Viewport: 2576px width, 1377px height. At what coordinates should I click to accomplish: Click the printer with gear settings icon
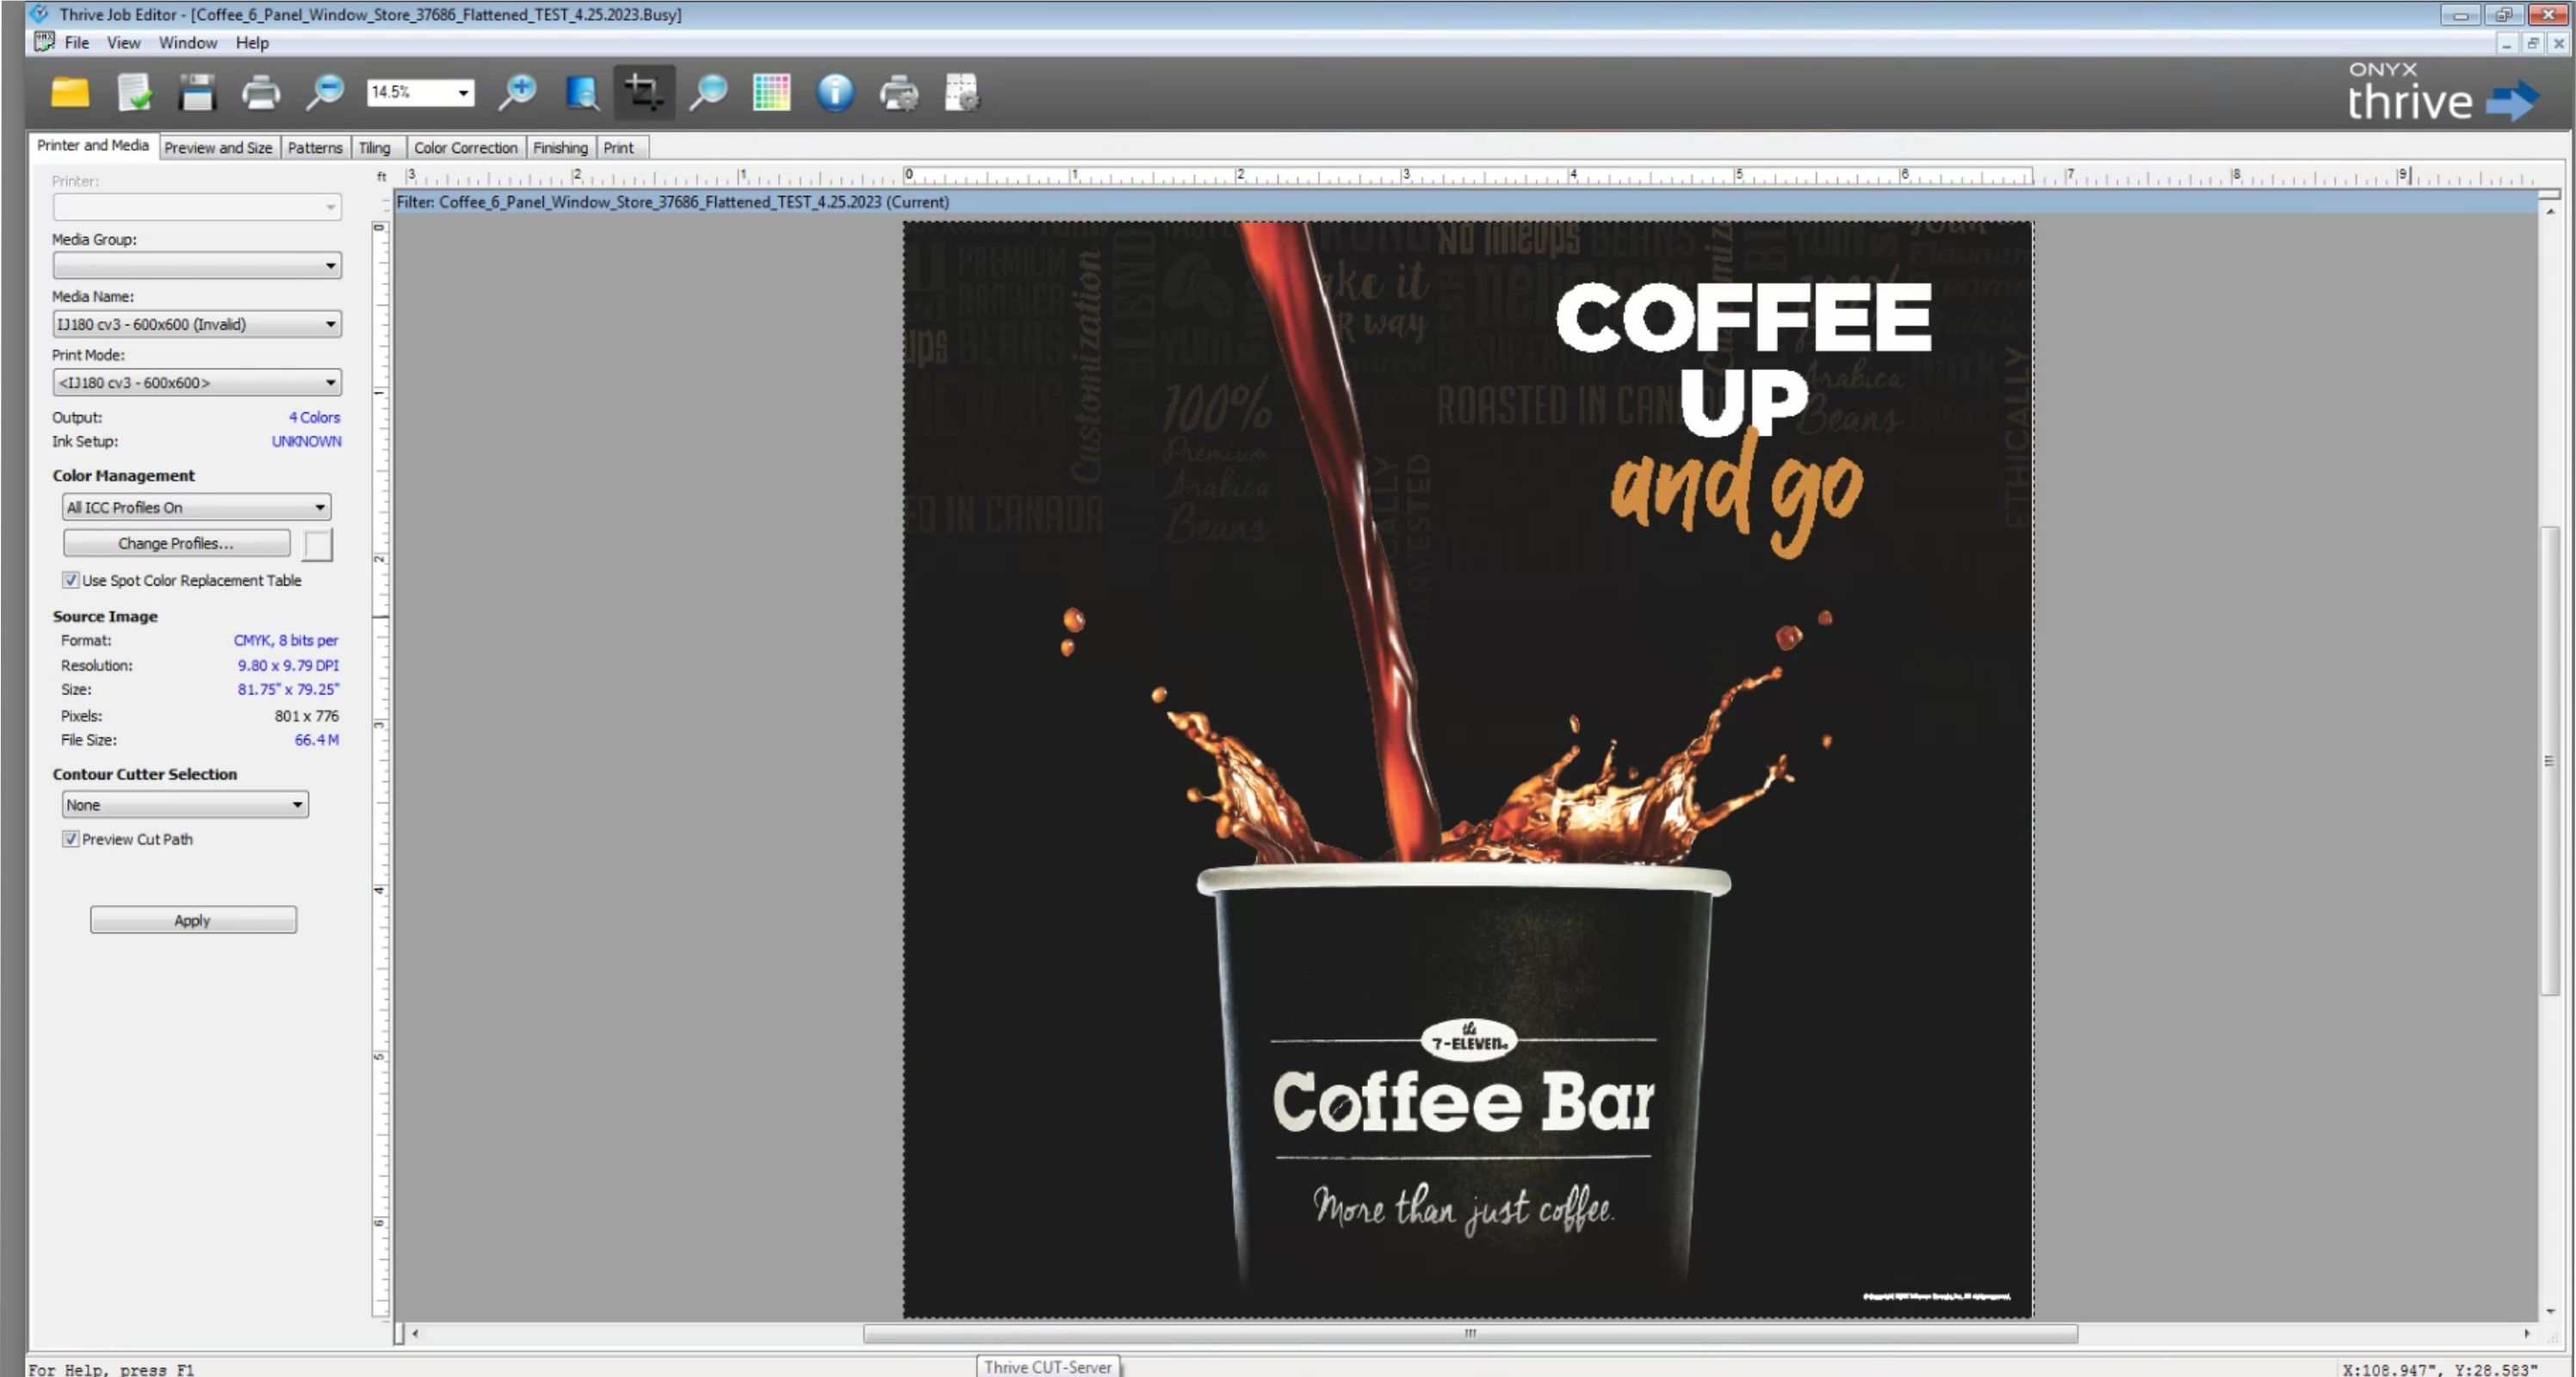pos(899,93)
